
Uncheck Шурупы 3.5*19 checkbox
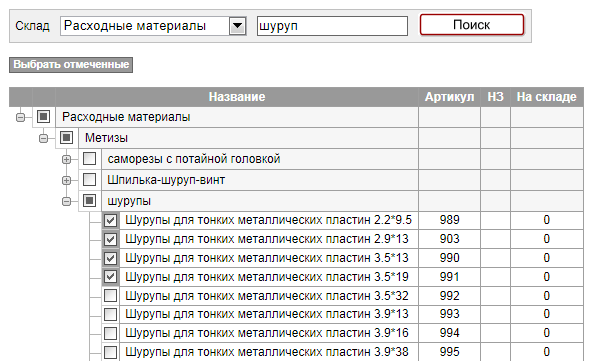(x=111, y=277)
